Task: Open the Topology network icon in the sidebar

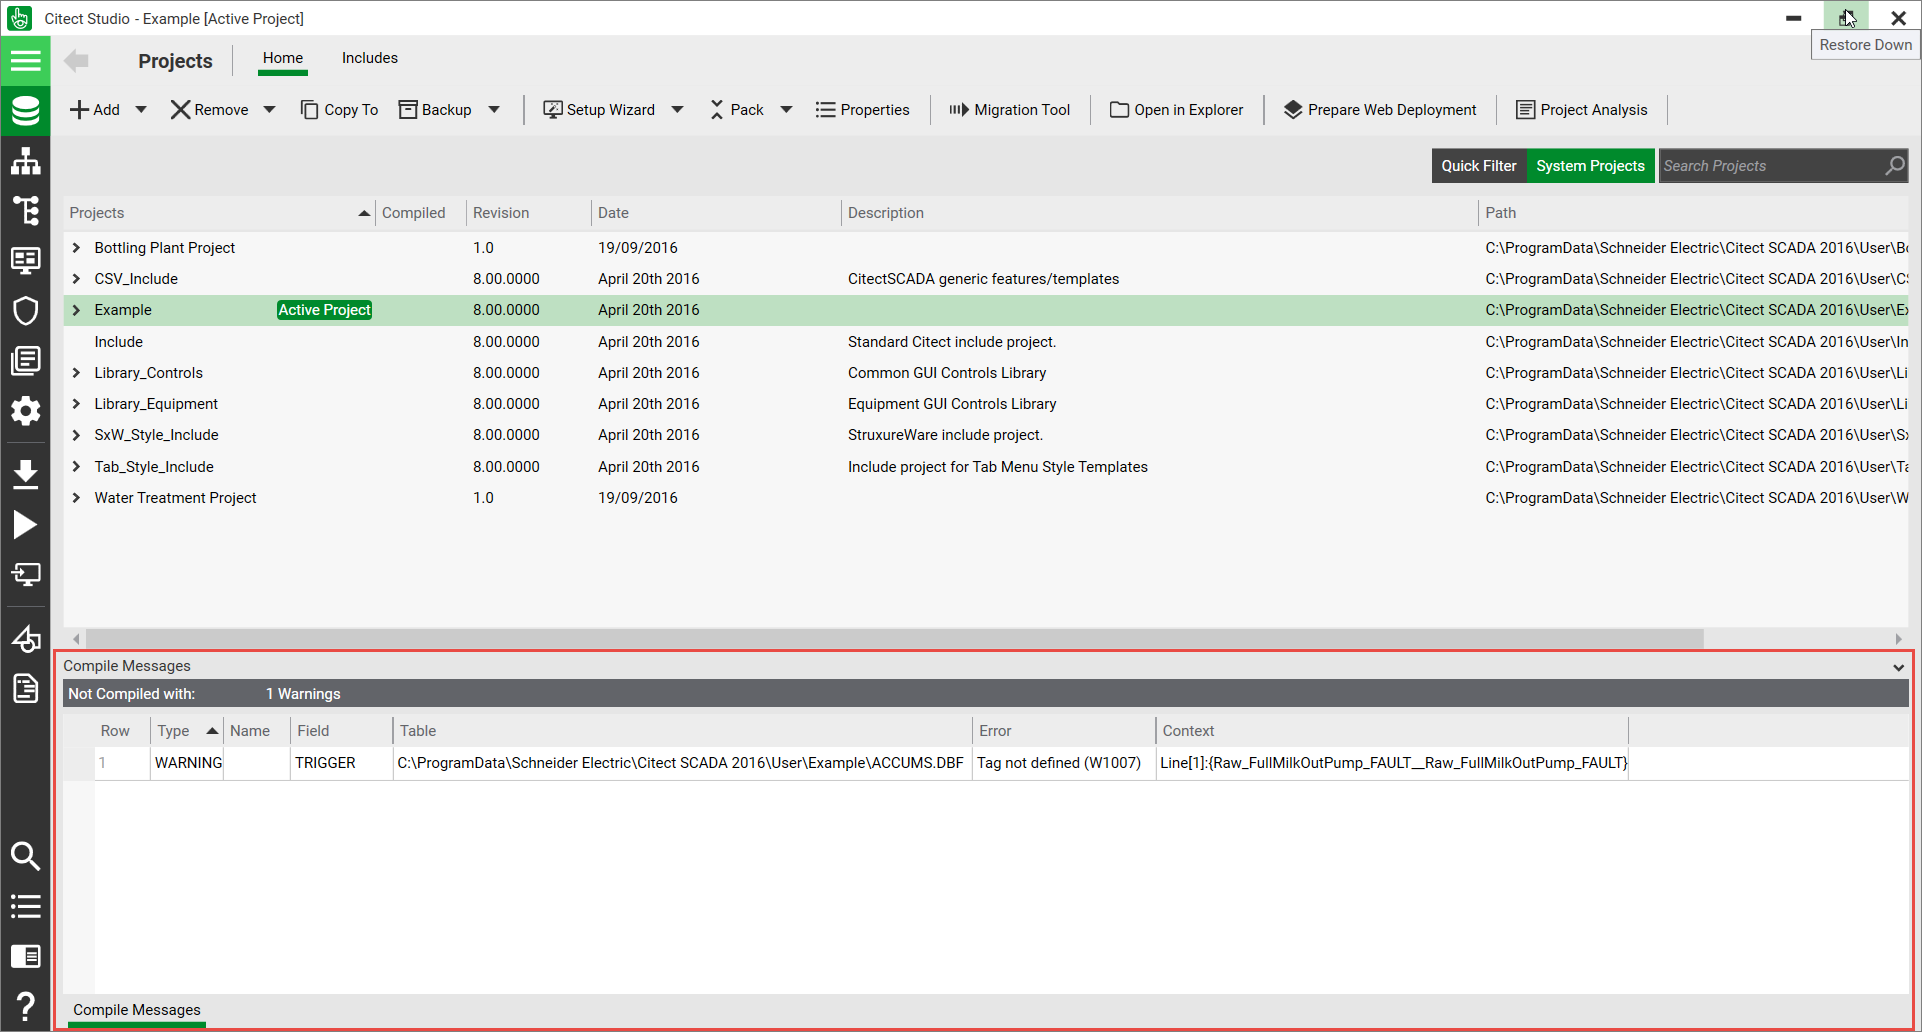Action: click(x=25, y=161)
